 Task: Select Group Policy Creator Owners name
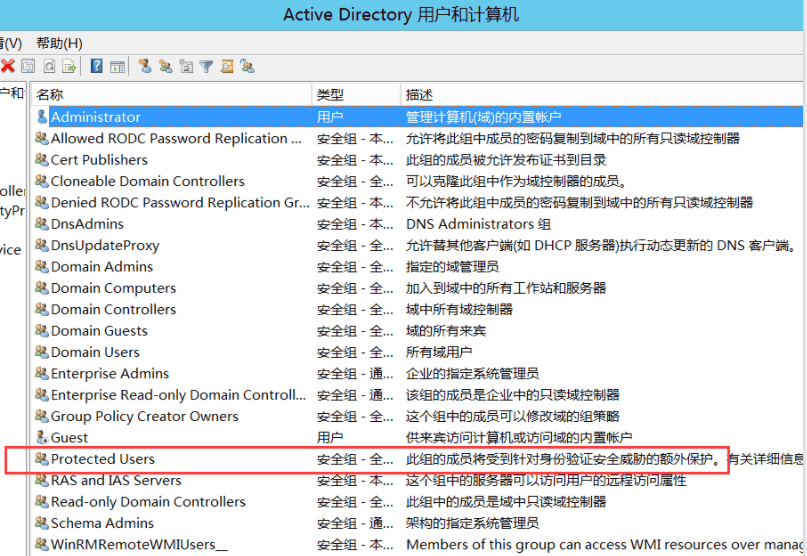145,416
